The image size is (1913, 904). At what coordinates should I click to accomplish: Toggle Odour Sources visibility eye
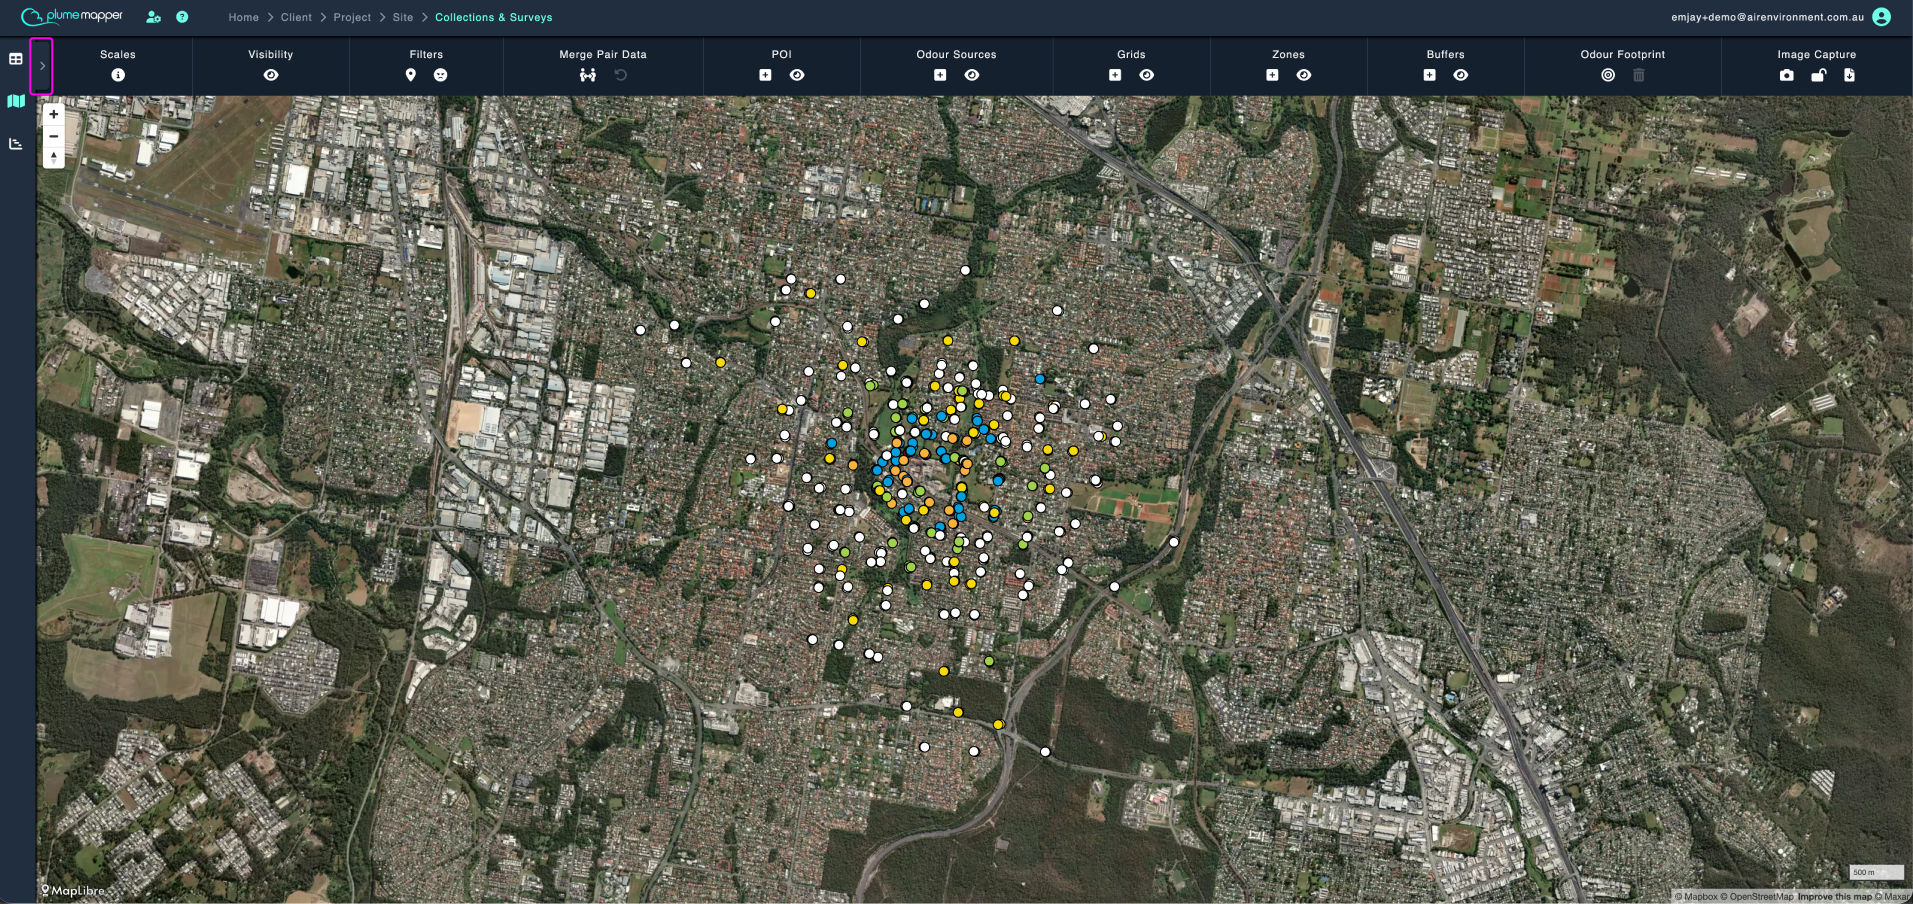[972, 75]
